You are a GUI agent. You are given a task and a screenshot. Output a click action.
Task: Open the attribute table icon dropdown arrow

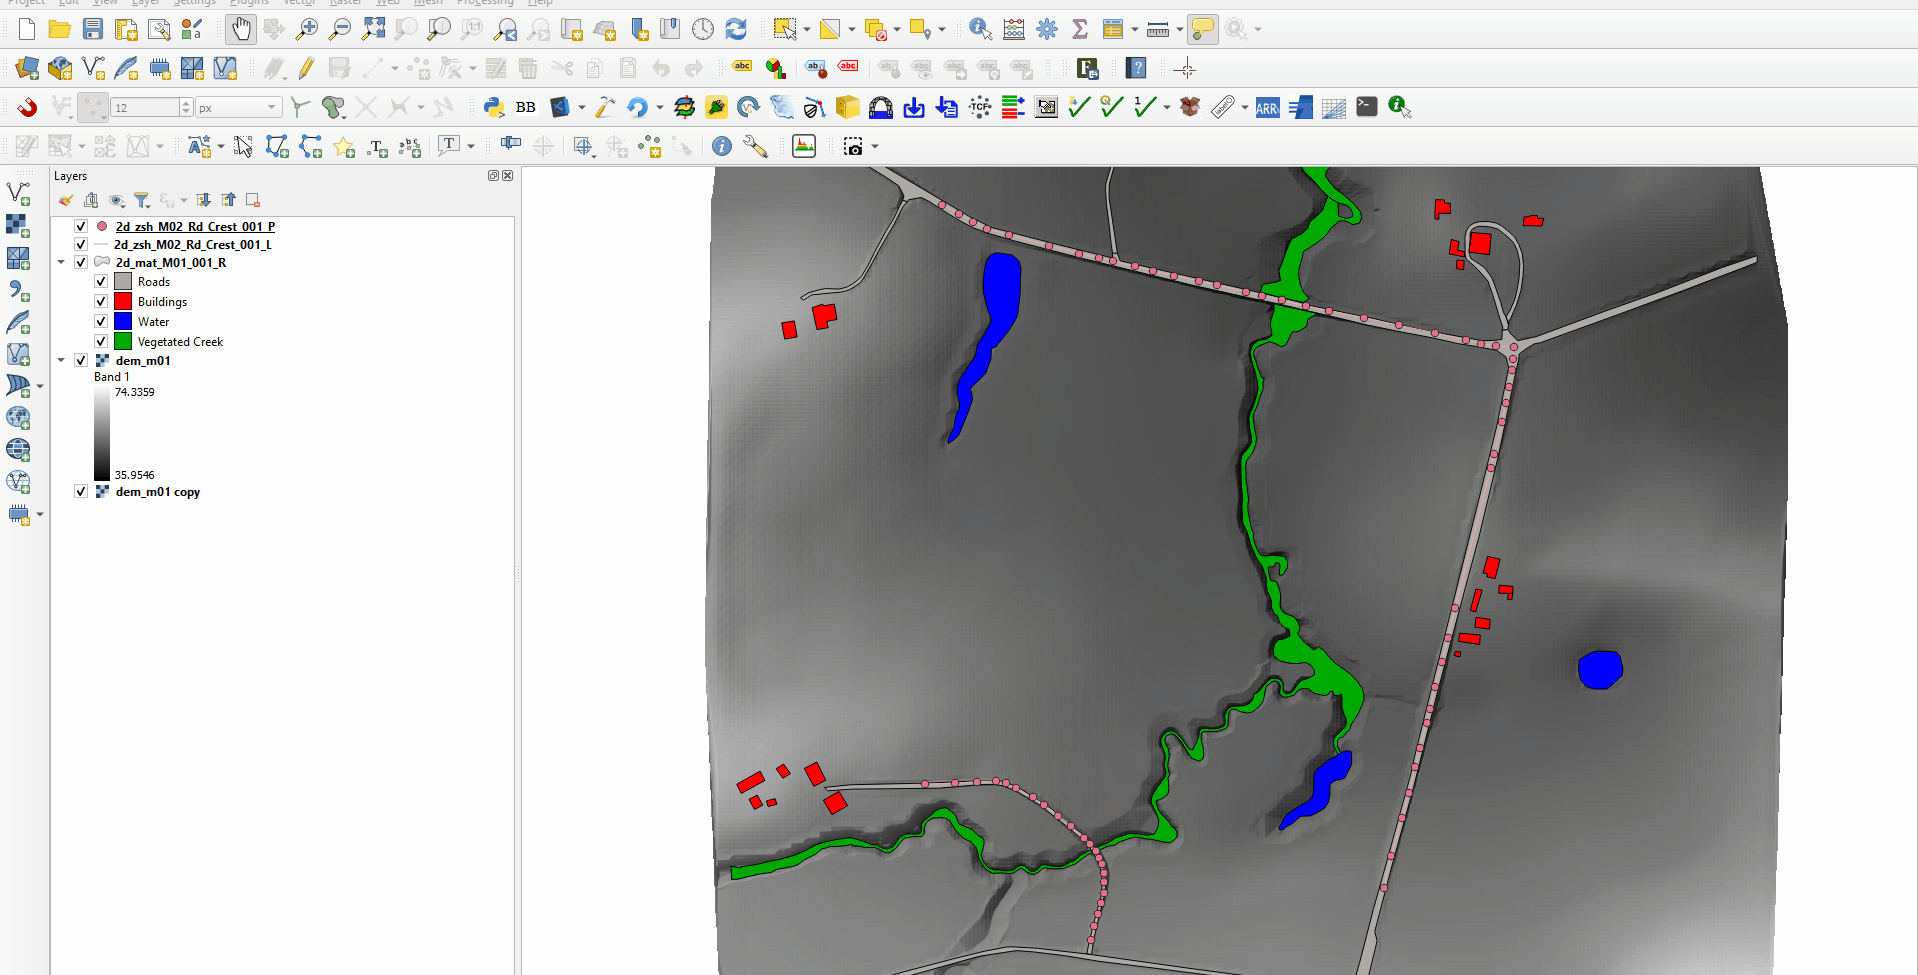click(x=1135, y=29)
